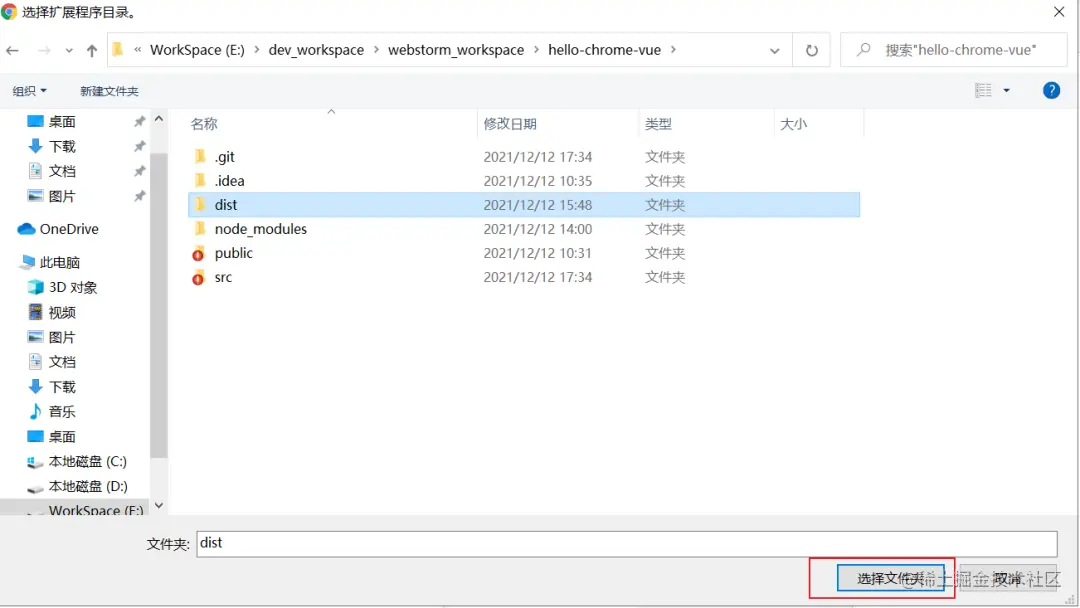The height and width of the screenshot is (608, 1080).
Task: Sort by 类型 column header
Action: (658, 124)
